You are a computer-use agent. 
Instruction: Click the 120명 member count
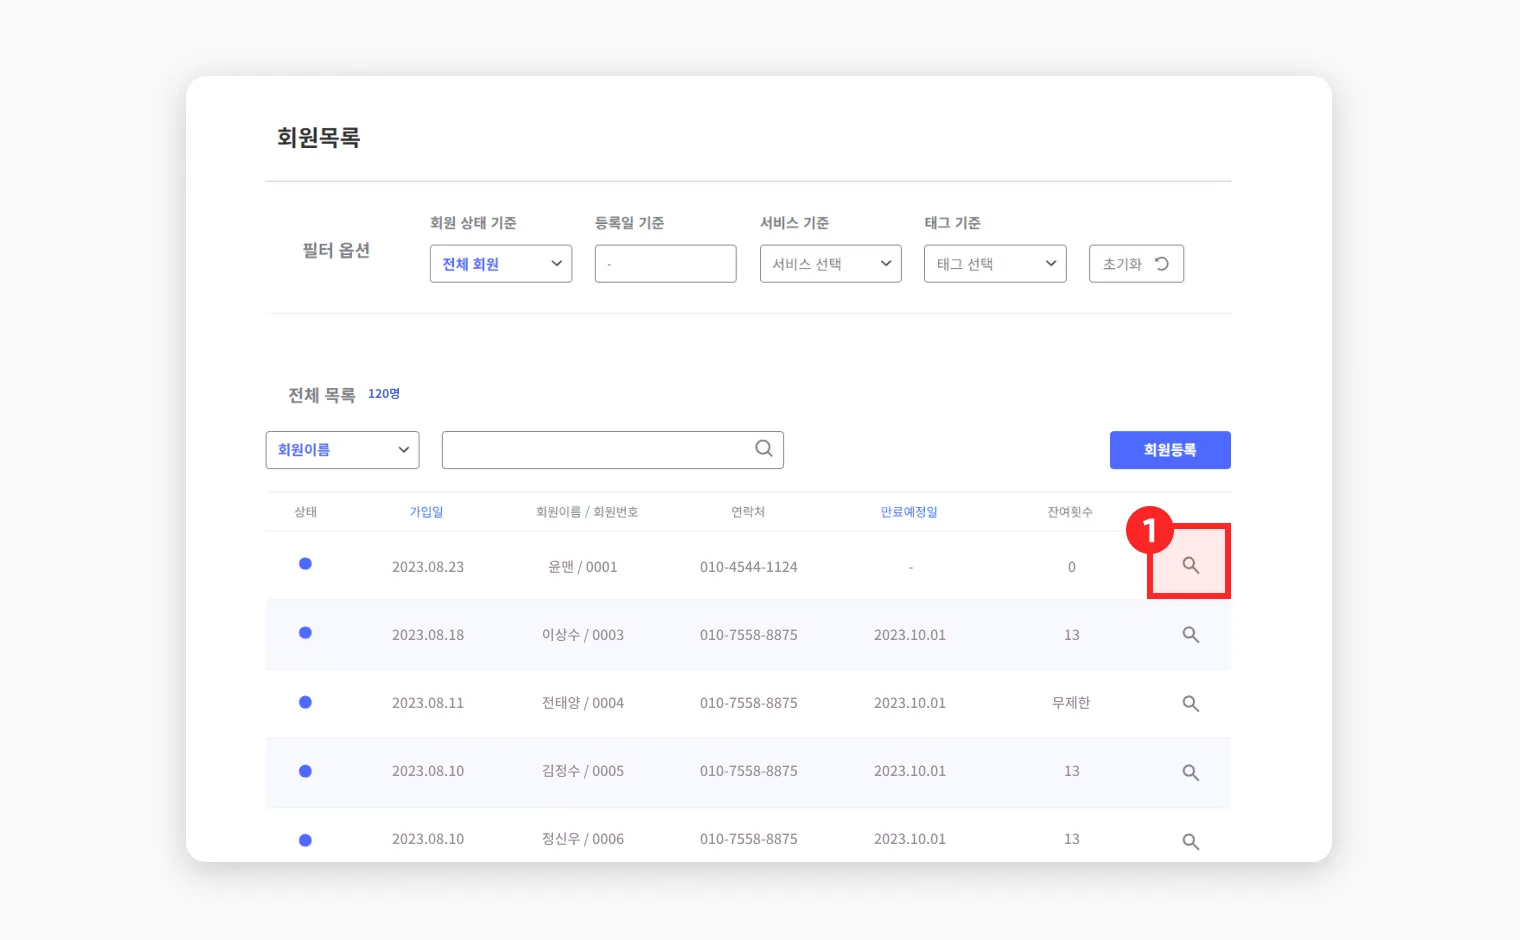pyautogui.click(x=384, y=394)
